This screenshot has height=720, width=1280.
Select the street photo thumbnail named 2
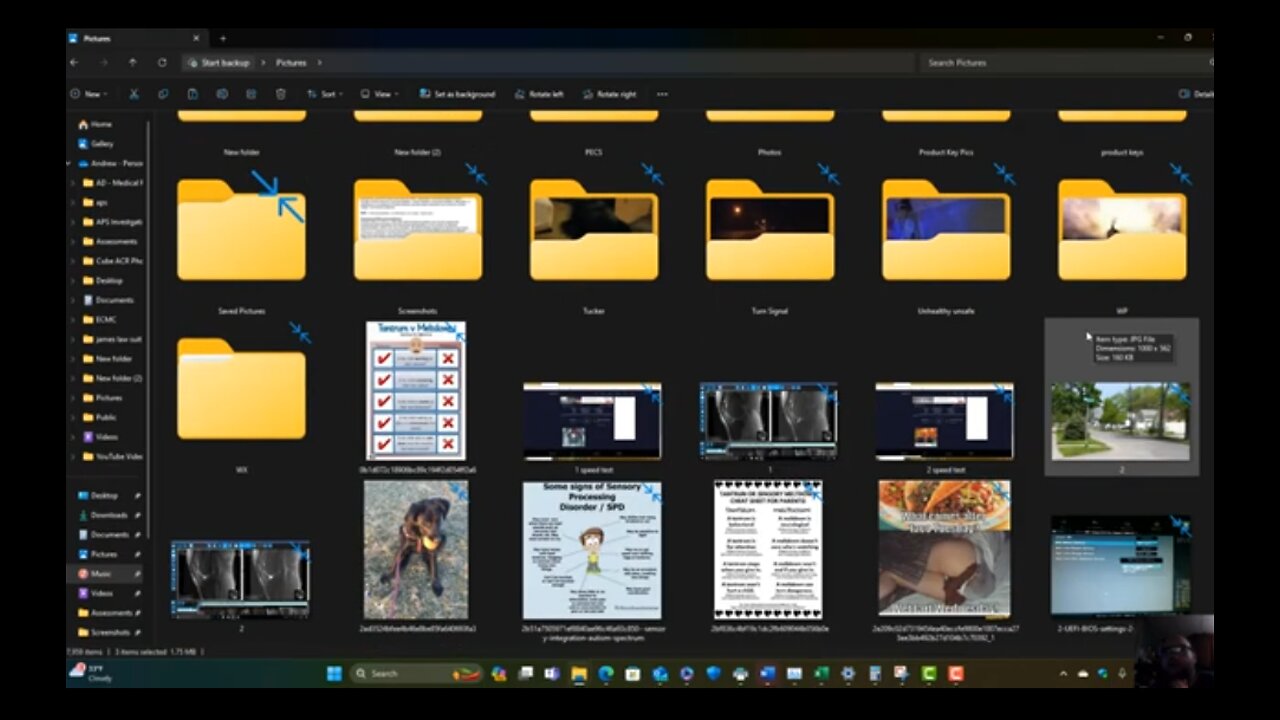coord(1121,421)
